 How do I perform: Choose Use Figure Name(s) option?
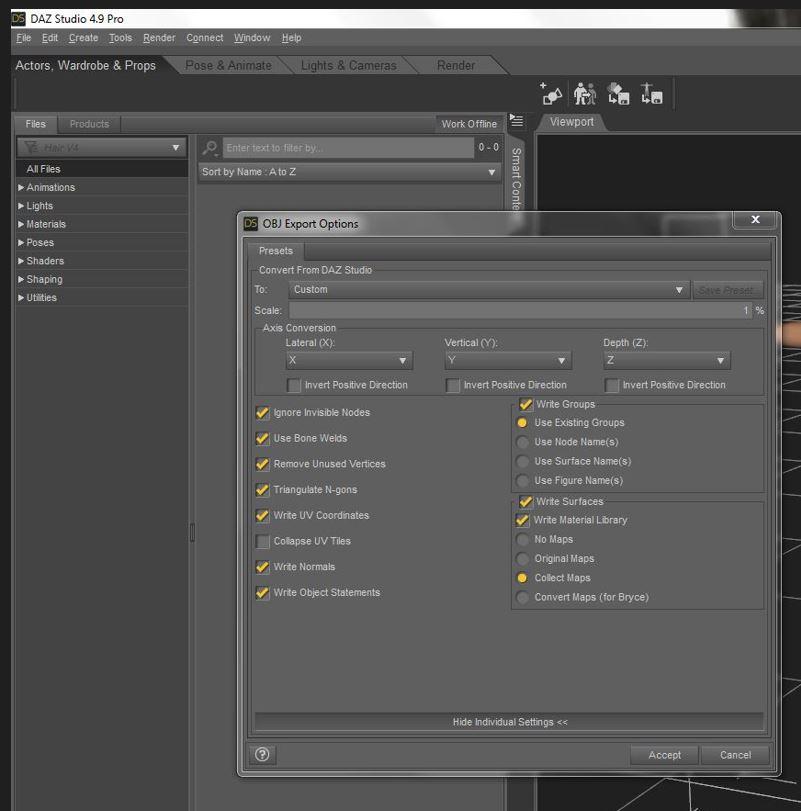(522, 480)
